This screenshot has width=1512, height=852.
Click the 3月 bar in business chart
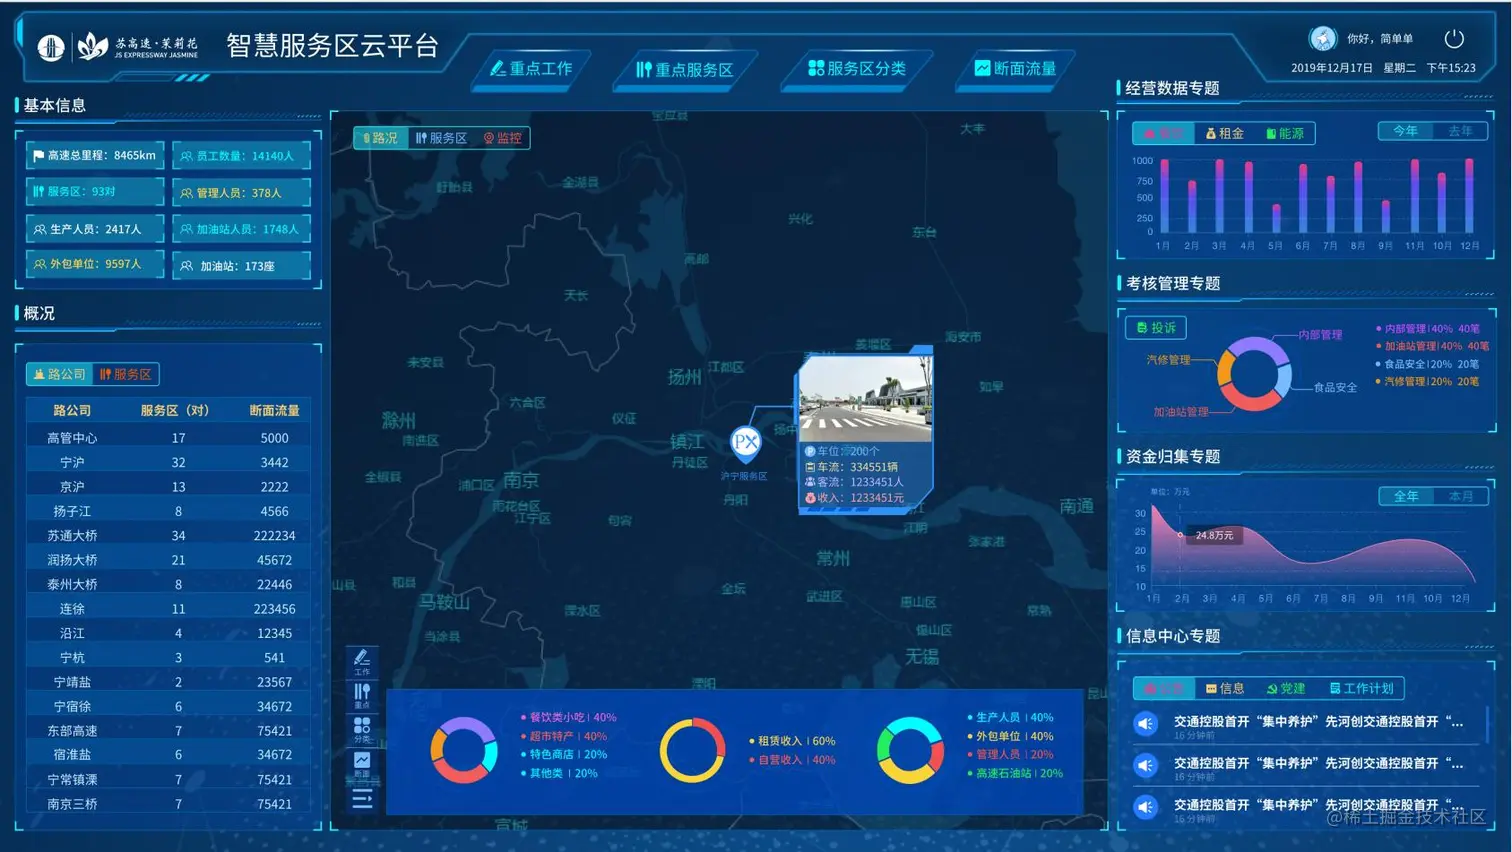[x=1219, y=197]
